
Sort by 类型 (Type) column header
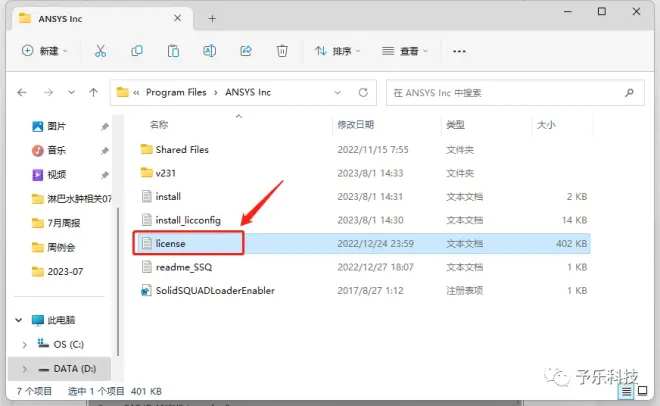tap(455, 125)
